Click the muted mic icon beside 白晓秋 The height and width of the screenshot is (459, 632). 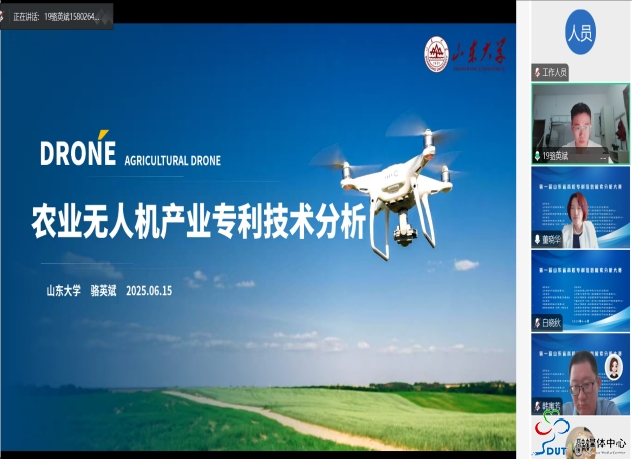pyautogui.click(x=537, y=322)
